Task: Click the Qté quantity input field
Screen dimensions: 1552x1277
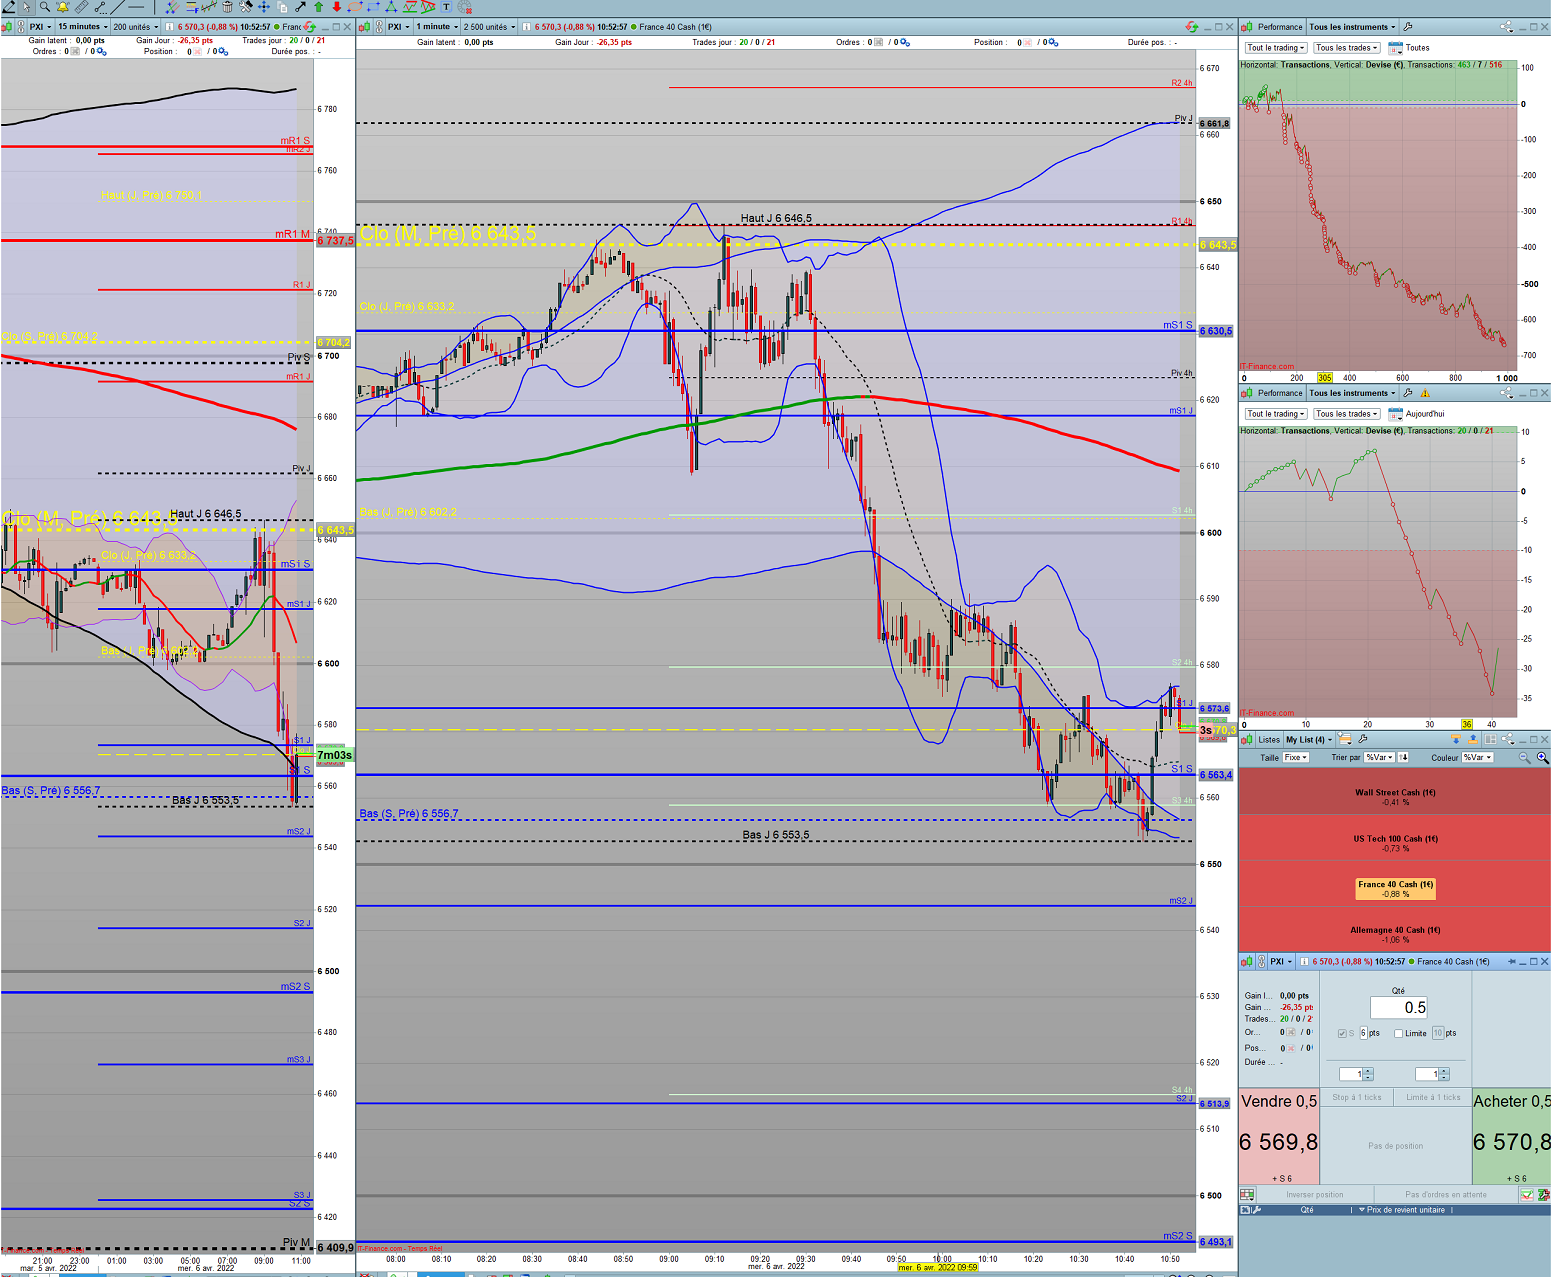Action: point(1398,1007)
